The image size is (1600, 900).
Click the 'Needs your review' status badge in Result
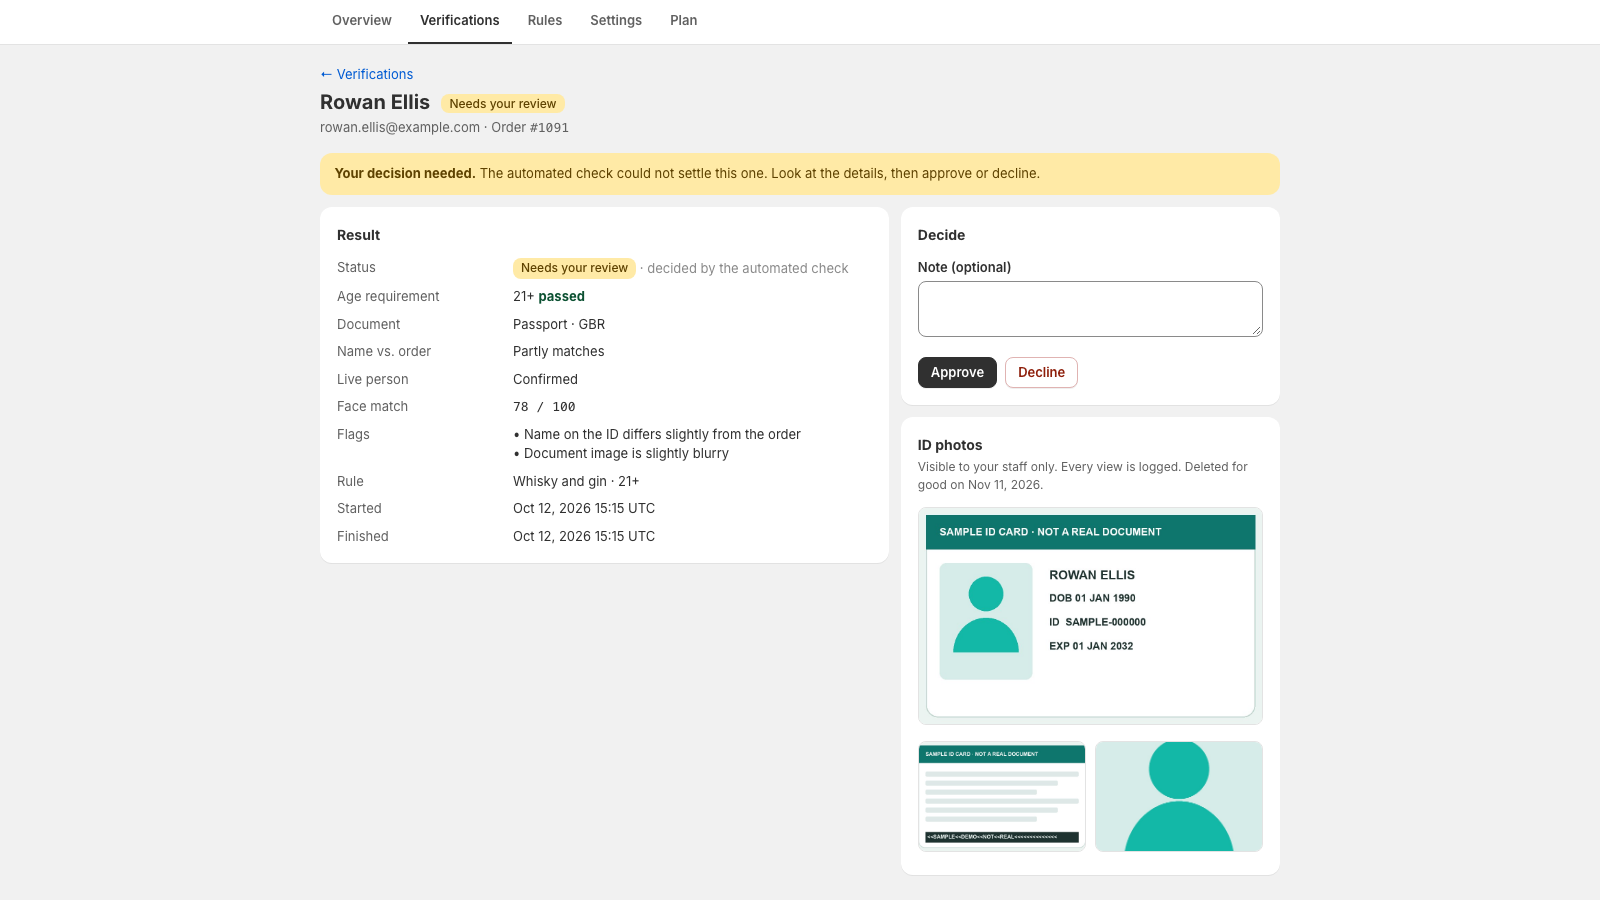point(574,268)
